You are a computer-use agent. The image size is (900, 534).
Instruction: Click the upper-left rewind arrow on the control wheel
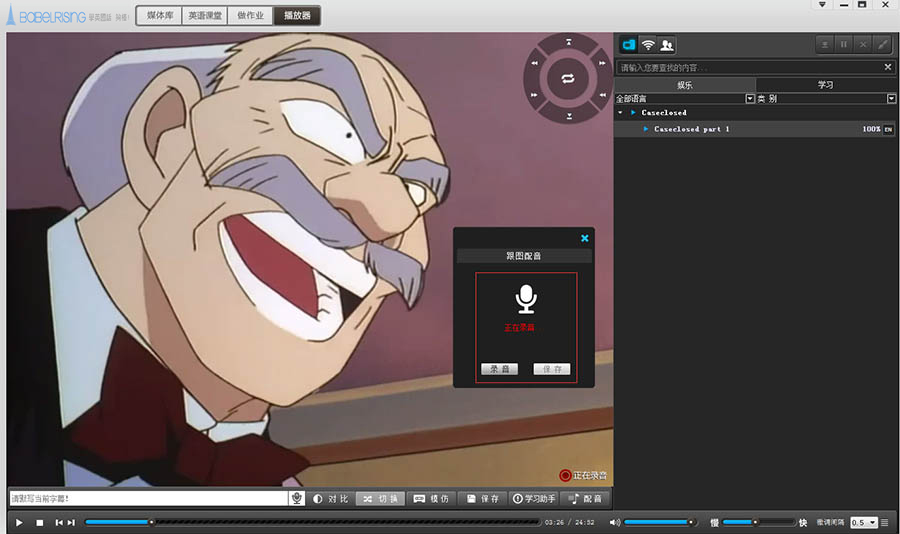pos(534,63)
